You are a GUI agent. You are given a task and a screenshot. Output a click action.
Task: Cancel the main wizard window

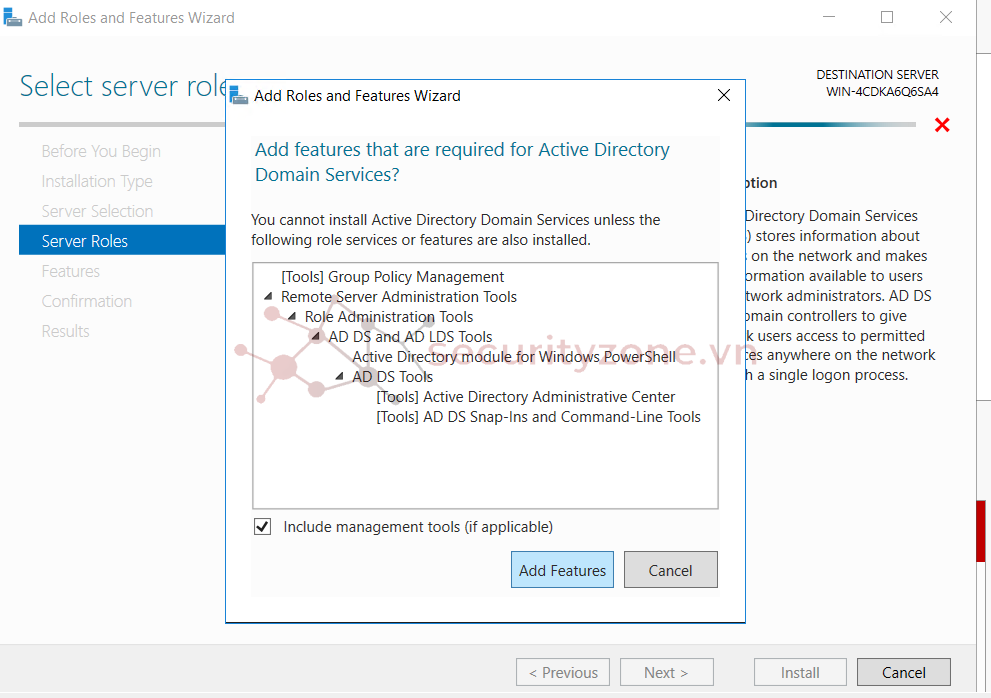coord(904,672)
